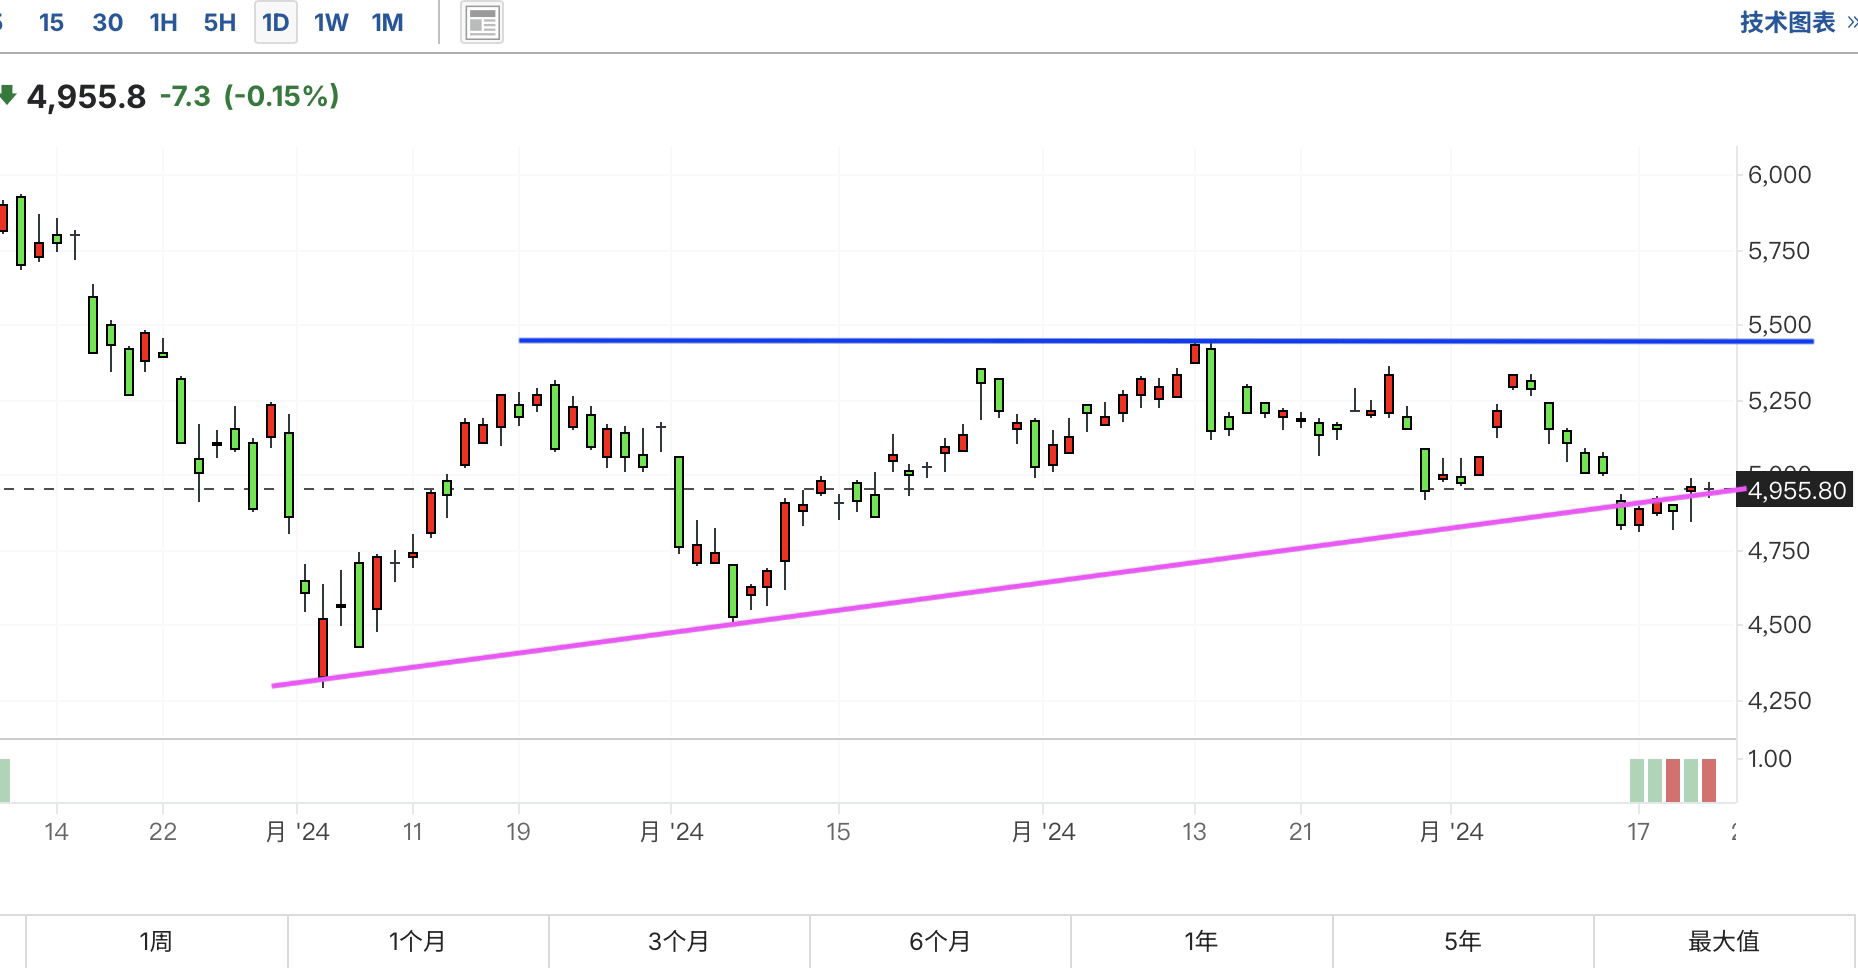Viewport: 1858px width, 968px height.
Task: Click the -7.3 (-0.15%) change text
Action: (x=250, y=96)
